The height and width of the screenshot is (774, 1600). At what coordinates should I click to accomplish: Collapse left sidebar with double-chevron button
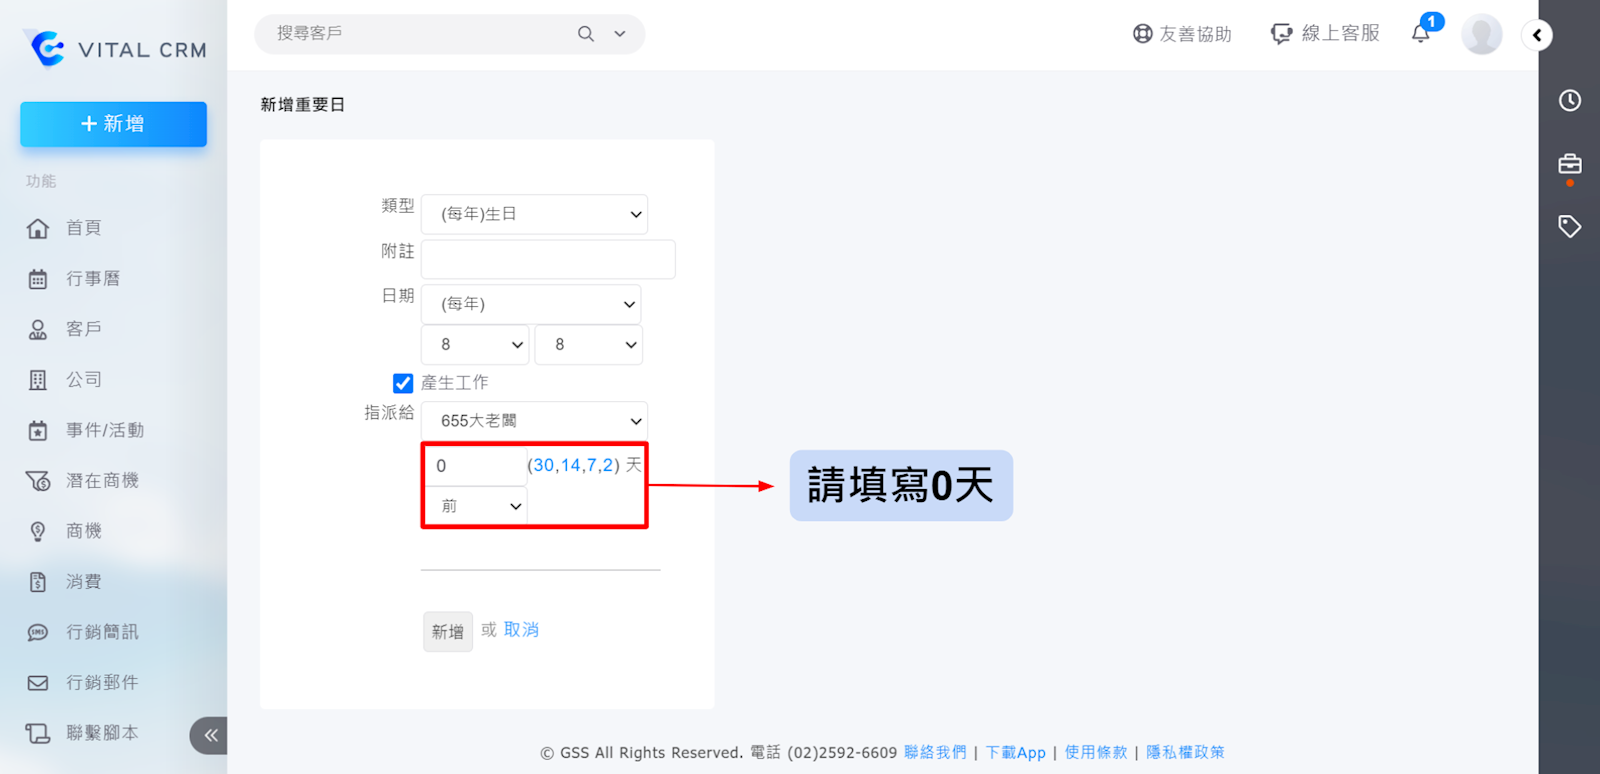tap(210, 735)
